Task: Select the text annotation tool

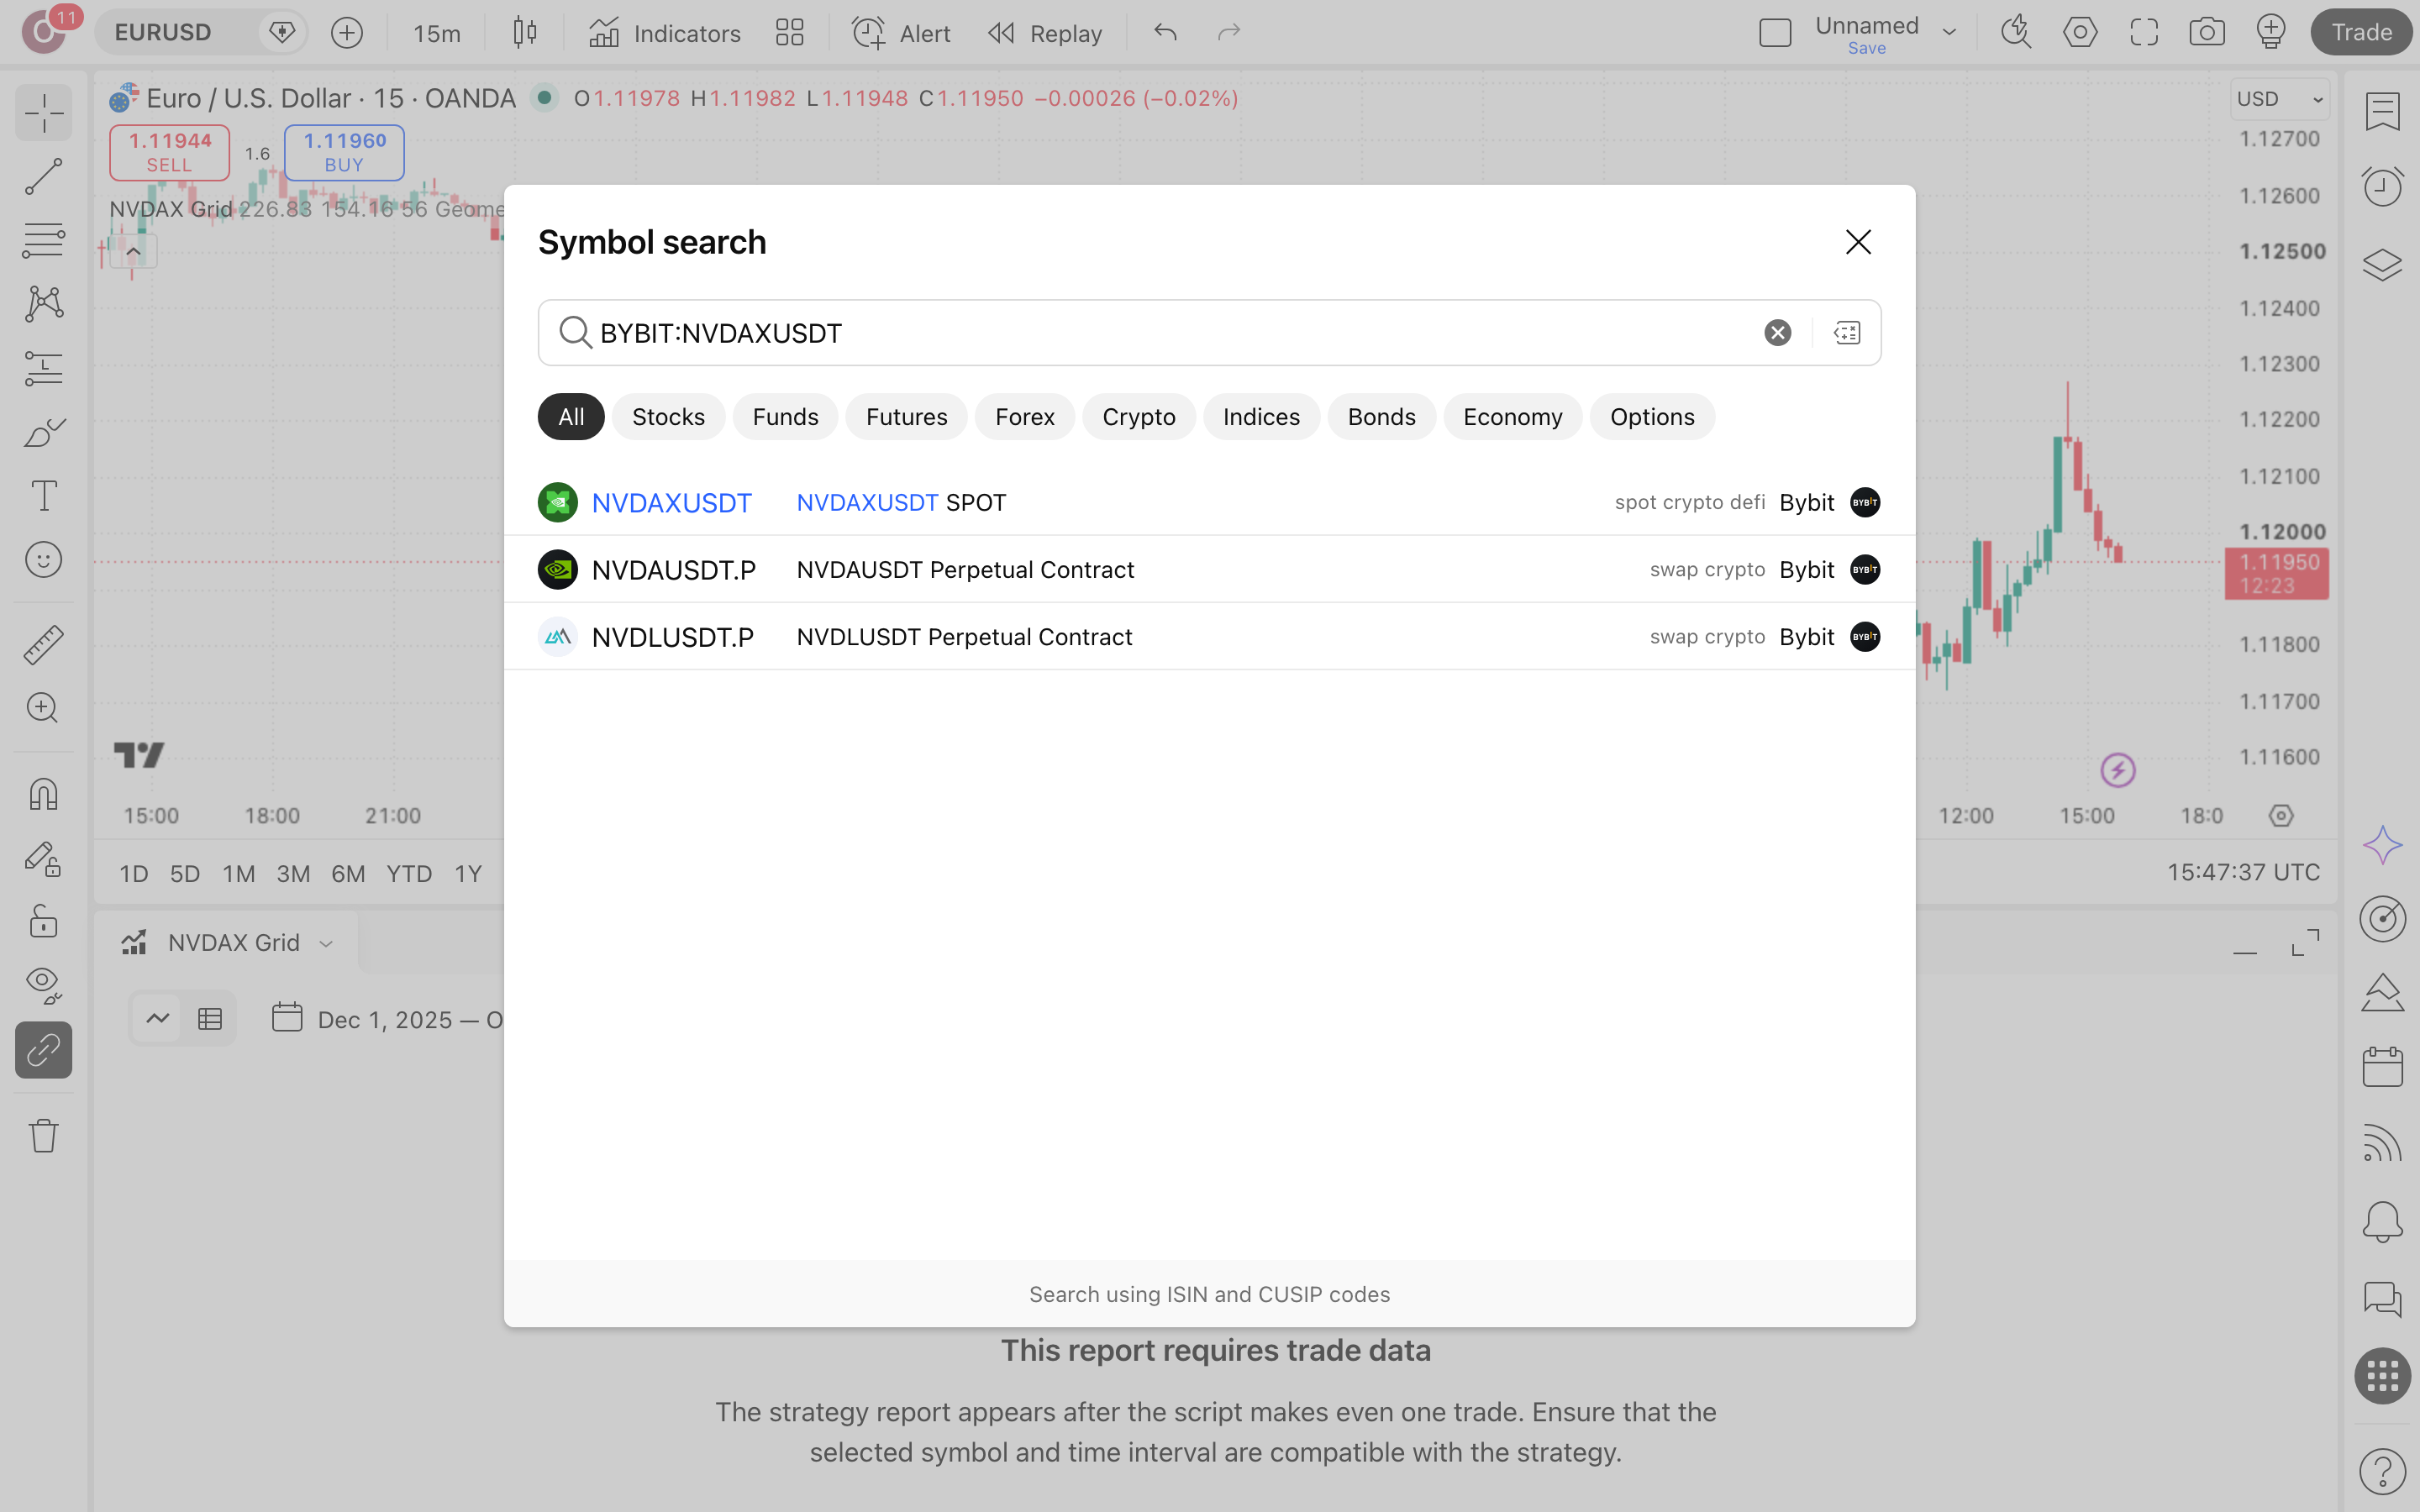Action: tap(43, 496)
